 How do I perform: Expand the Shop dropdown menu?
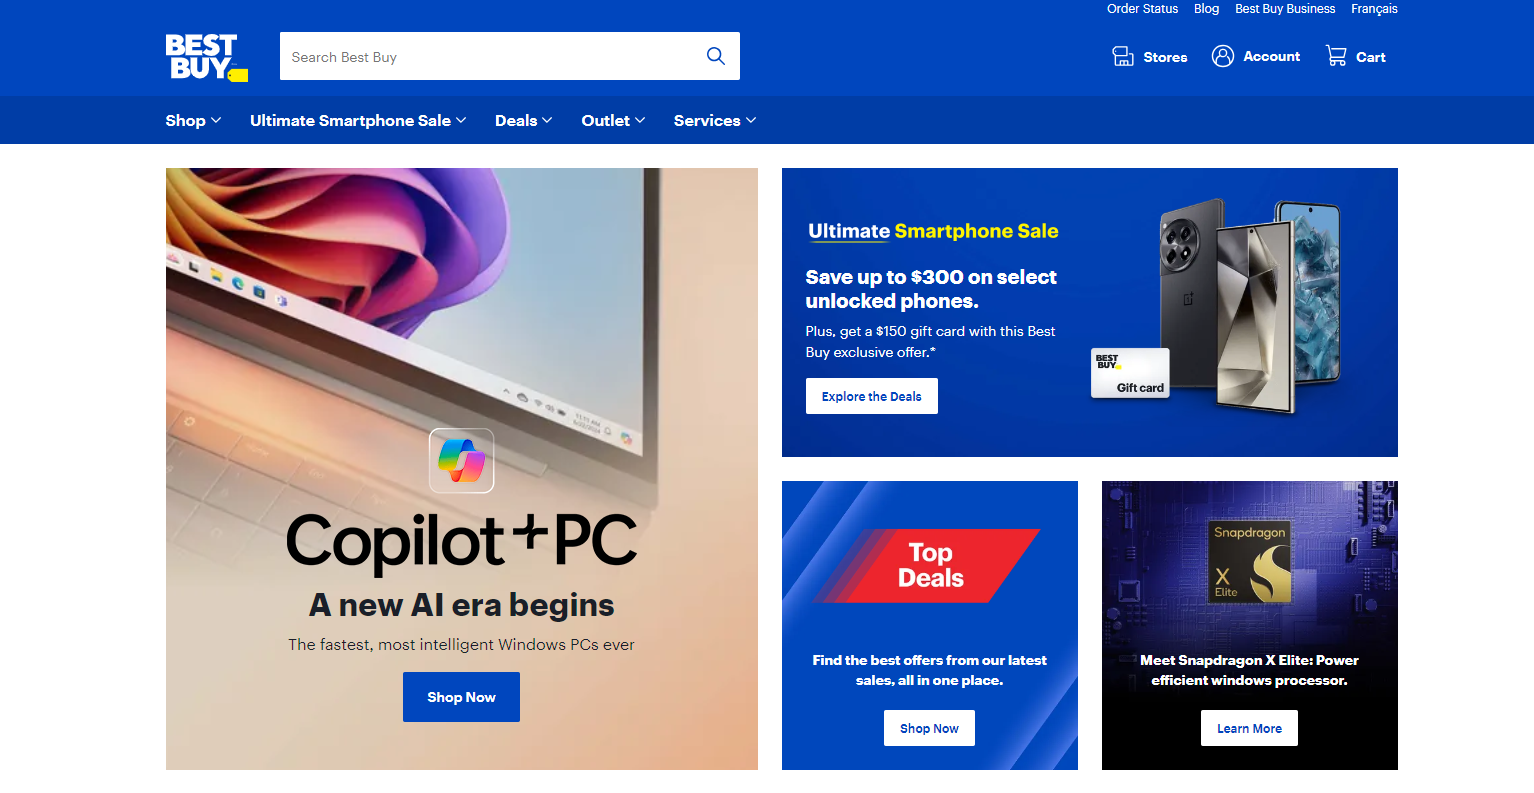(193, 120)
